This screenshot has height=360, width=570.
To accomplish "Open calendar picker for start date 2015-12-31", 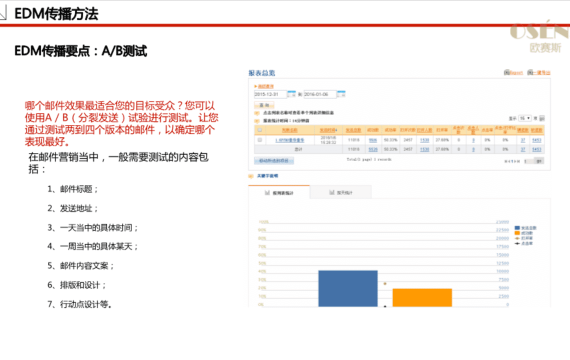I will click(291, 95).
